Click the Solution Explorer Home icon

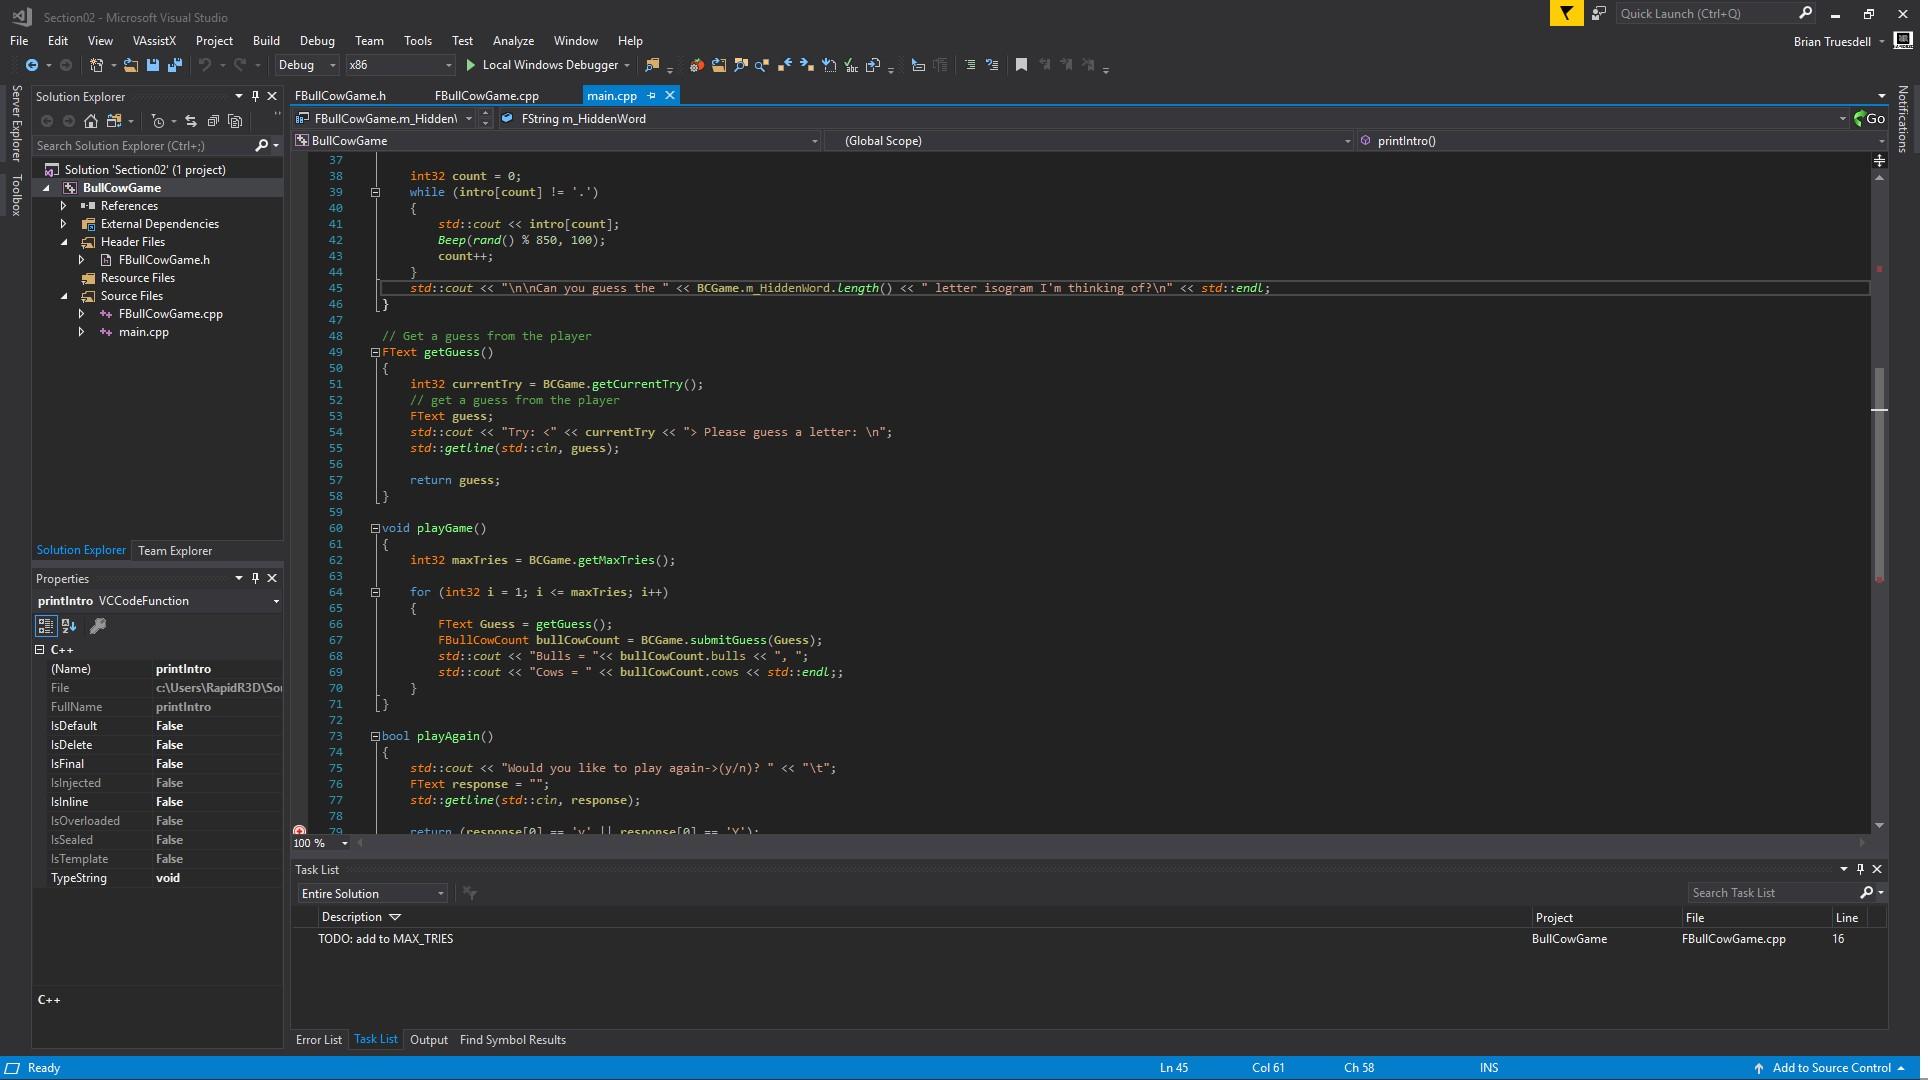coord(91,121)
